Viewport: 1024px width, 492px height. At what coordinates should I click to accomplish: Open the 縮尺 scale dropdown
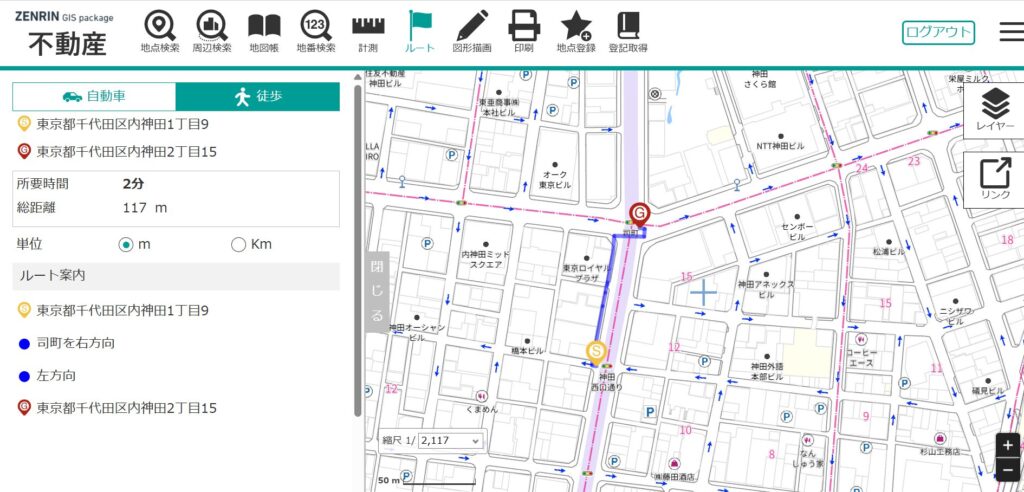[x=450, y=440]
